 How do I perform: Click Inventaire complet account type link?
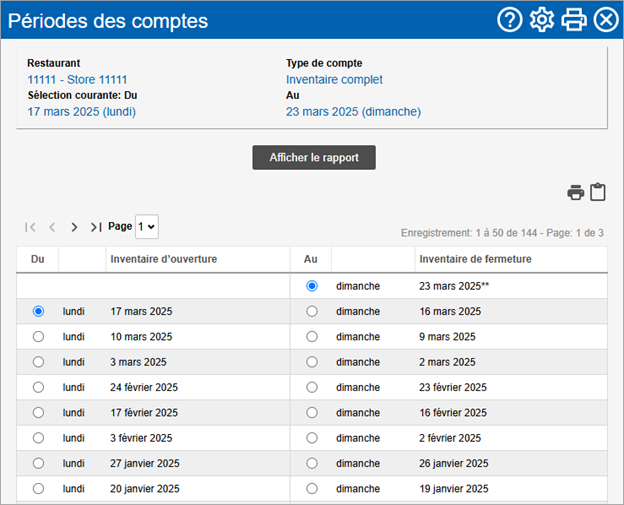tap(334, 80)
